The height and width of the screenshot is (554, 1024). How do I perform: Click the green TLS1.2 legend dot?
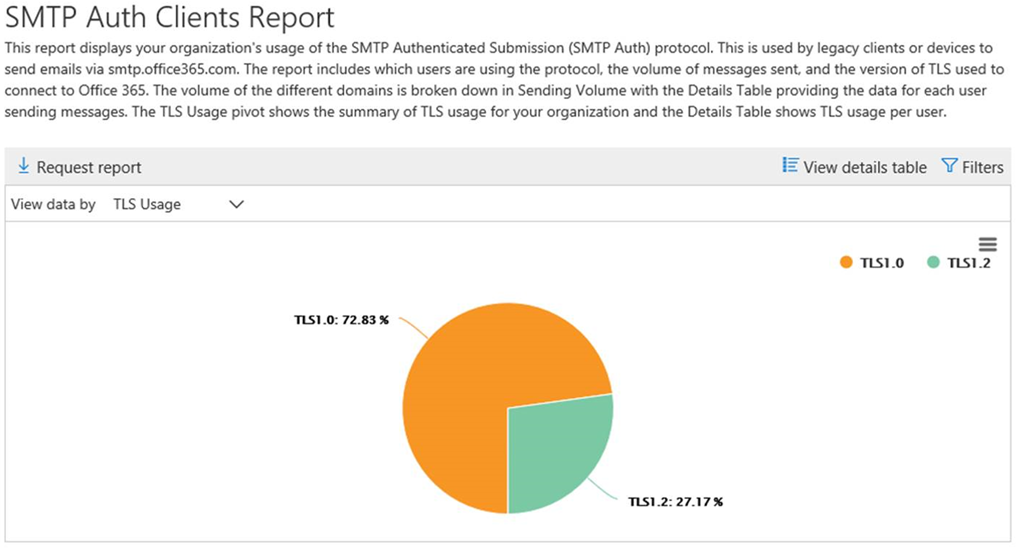click(x=933, y=263)
